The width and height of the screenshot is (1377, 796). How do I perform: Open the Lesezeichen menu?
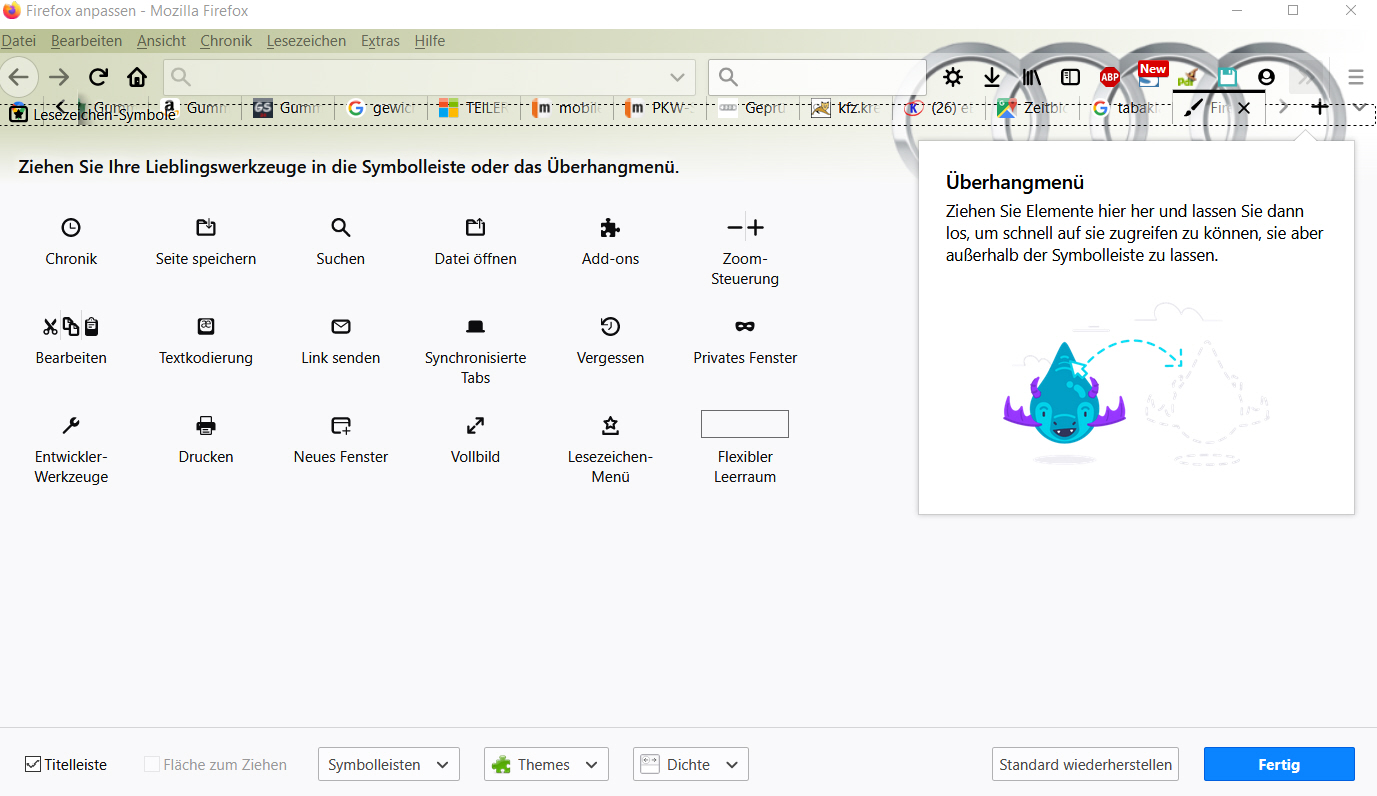click(306, 41)
